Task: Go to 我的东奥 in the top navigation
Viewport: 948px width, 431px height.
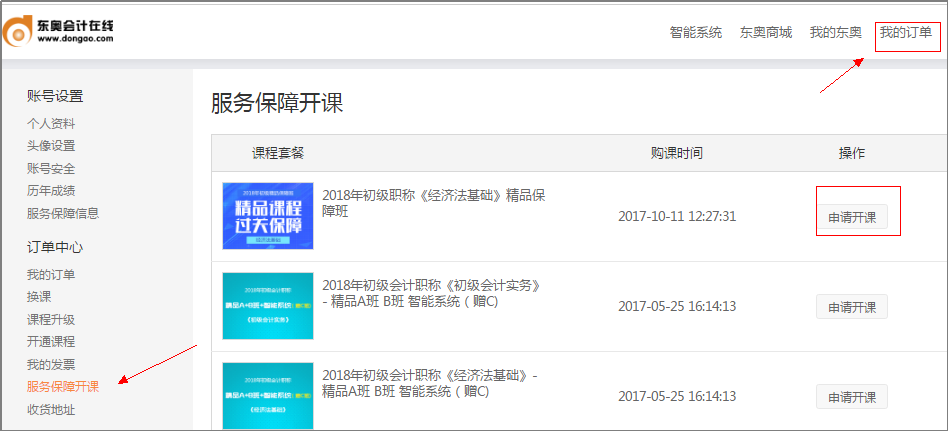Action: 835,33
